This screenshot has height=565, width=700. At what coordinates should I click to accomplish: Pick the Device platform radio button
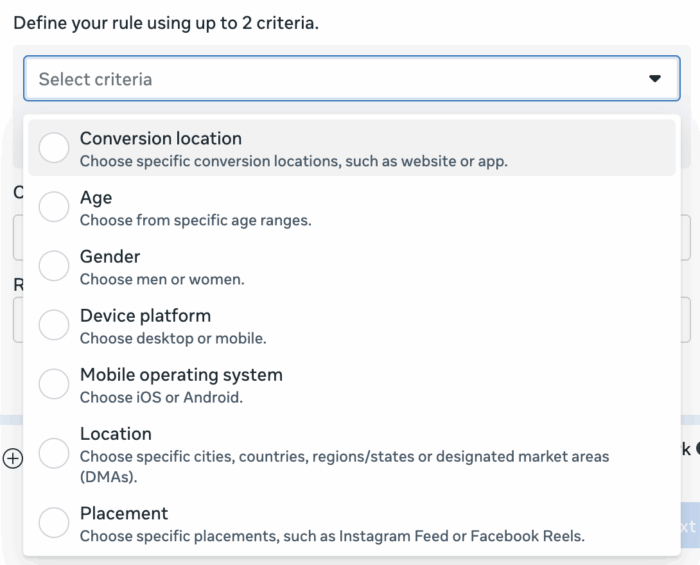(54, 325)
